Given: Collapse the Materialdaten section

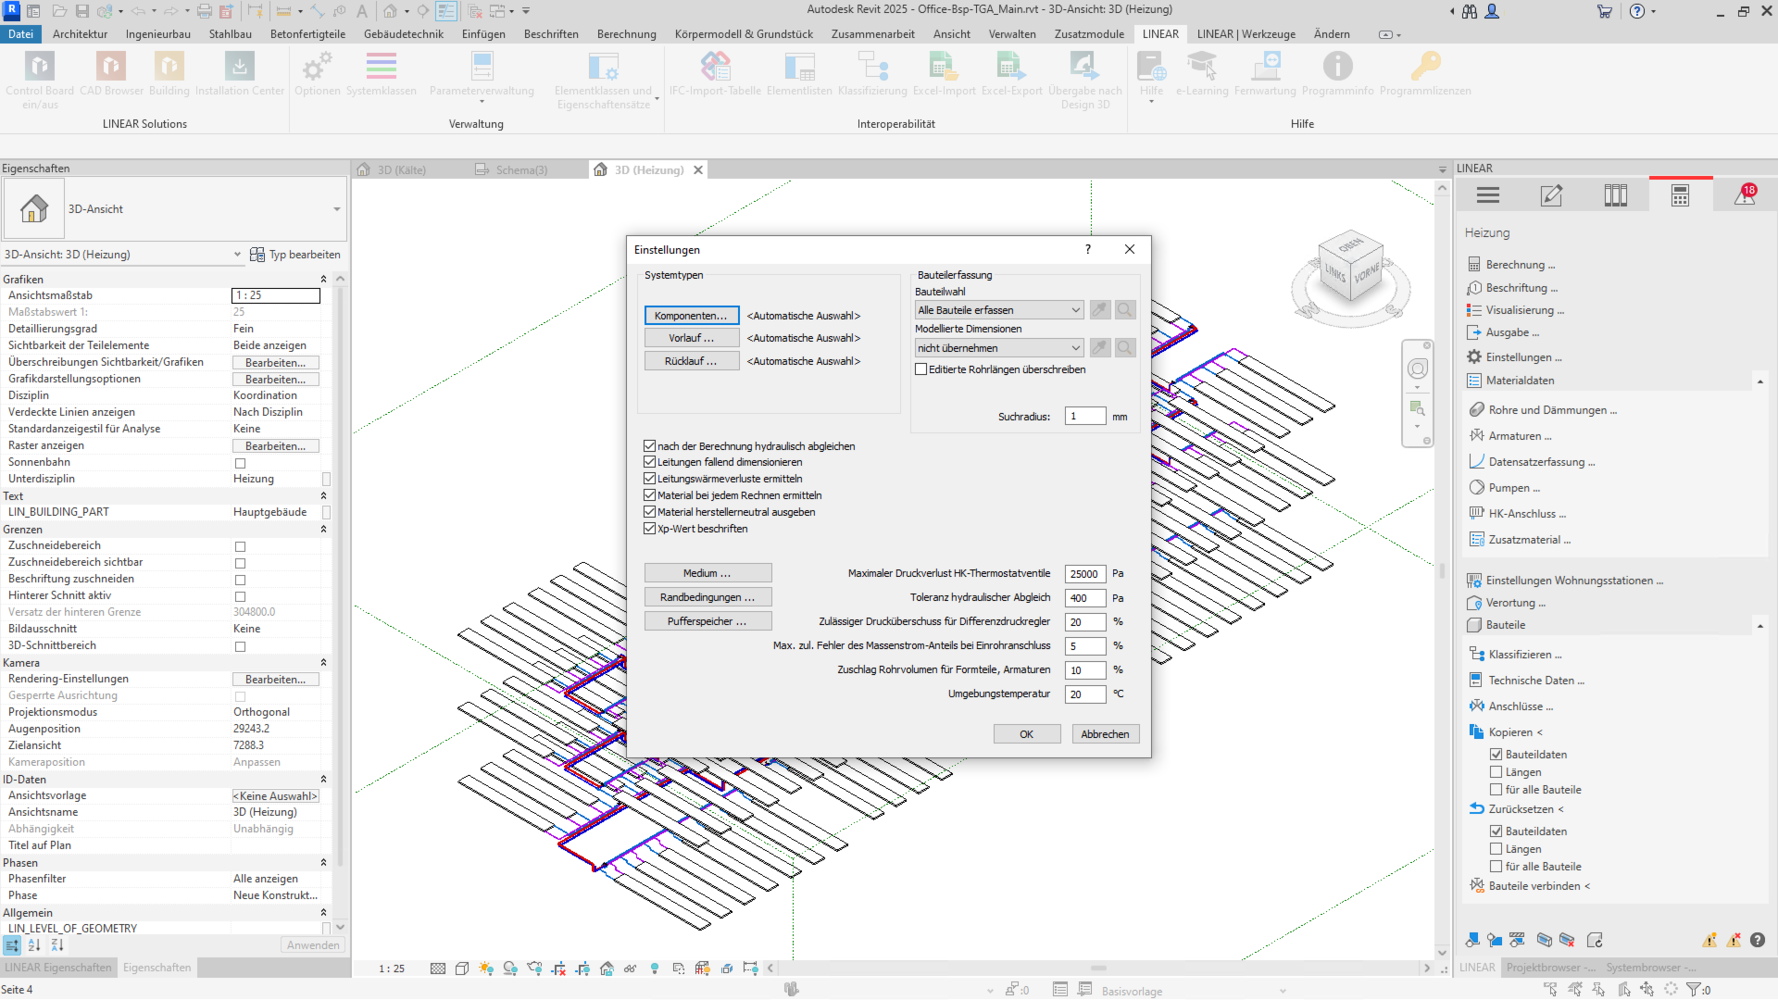Looking at the screenshot, I should tap(1759, 381).
